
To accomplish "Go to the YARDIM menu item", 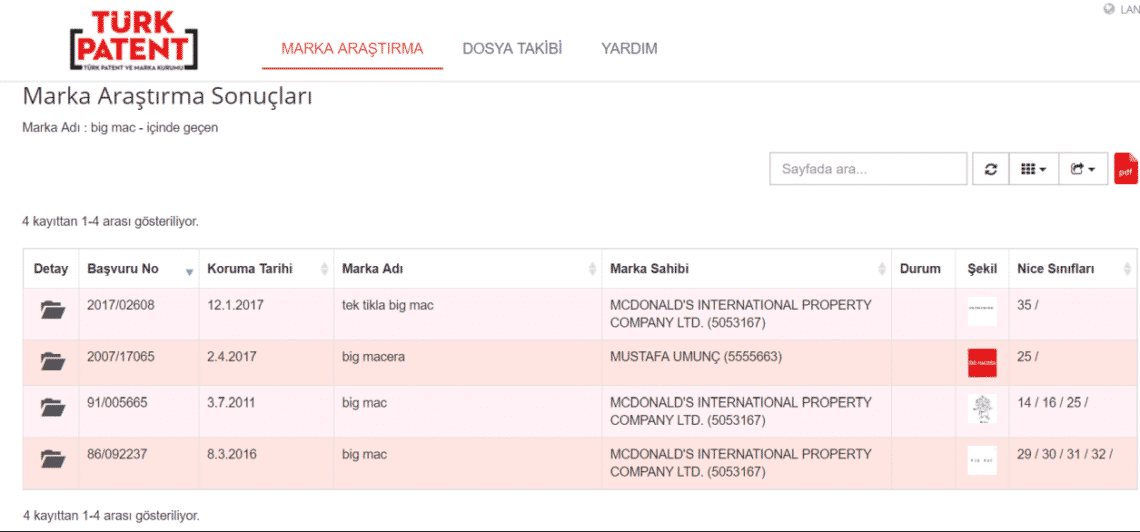I will pos(629,49).
